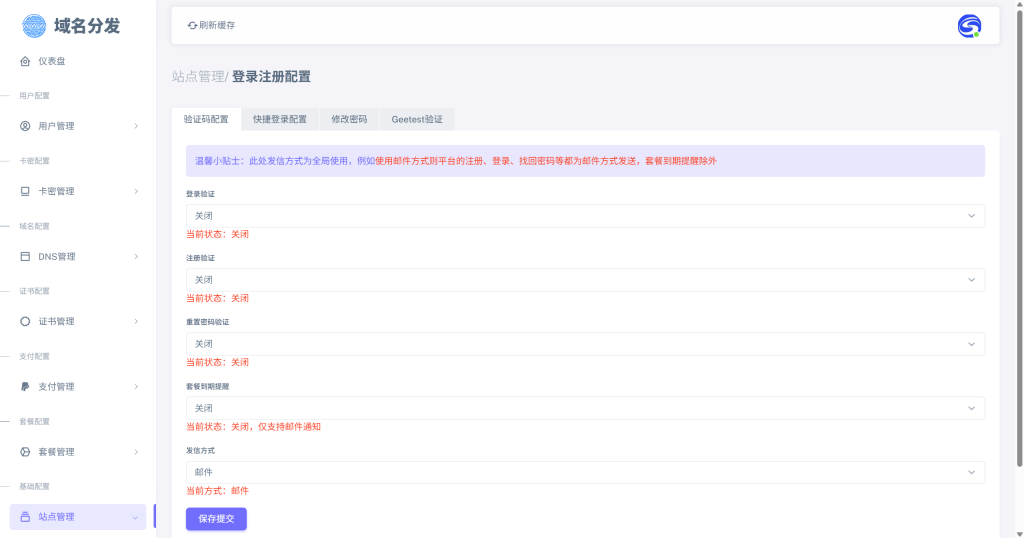Click the scrollbar down arrow
Image resolution: width=1024 pixels, height=538 pixels.
1019,534
